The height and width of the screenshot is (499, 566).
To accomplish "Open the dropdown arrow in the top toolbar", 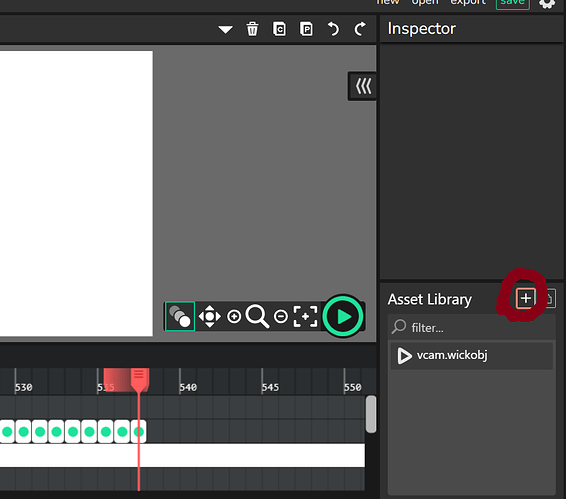I will point(225,29).
